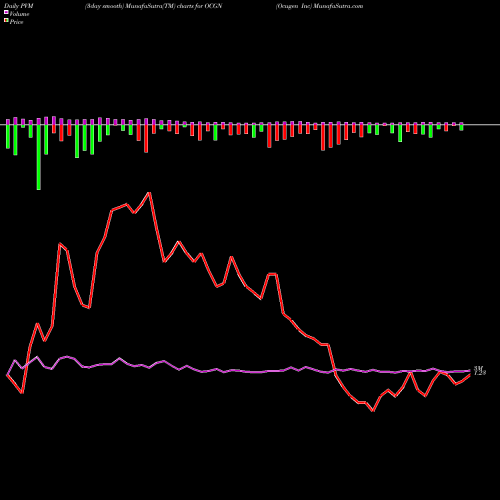Click the lowest trough of the red price line
This screenshot has width=500, height=500.
pyautogui.click(x=373, y=411)
